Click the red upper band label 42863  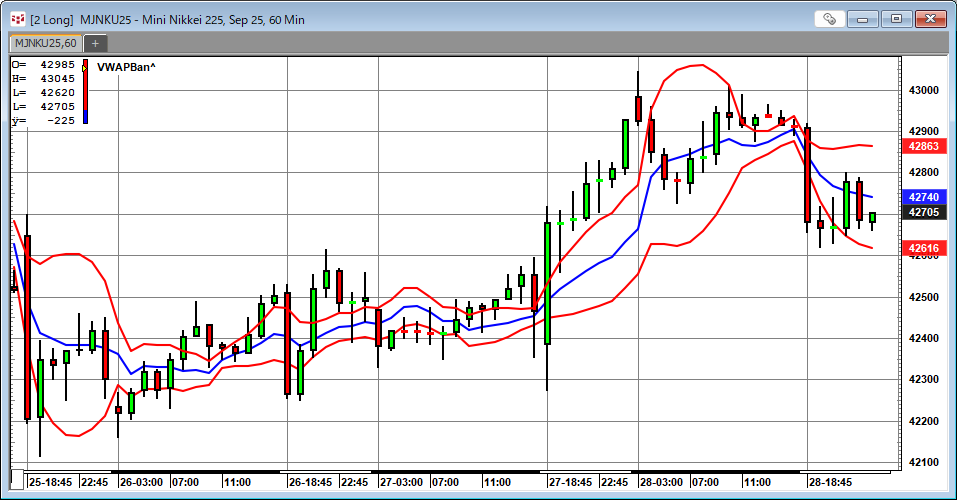coord(923,146)
